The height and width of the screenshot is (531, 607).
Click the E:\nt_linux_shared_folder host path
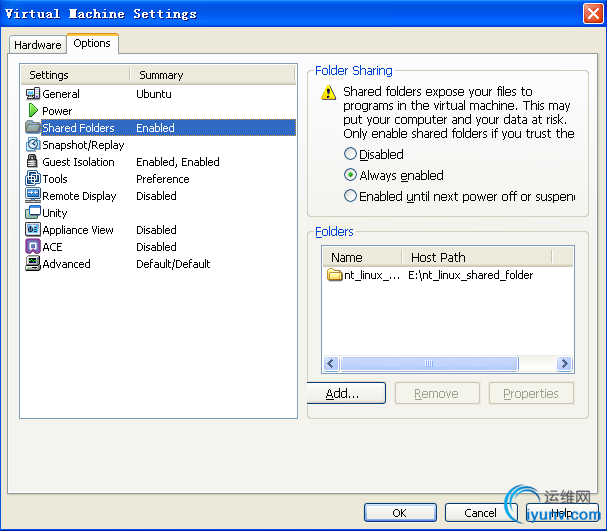click(470, 275)
